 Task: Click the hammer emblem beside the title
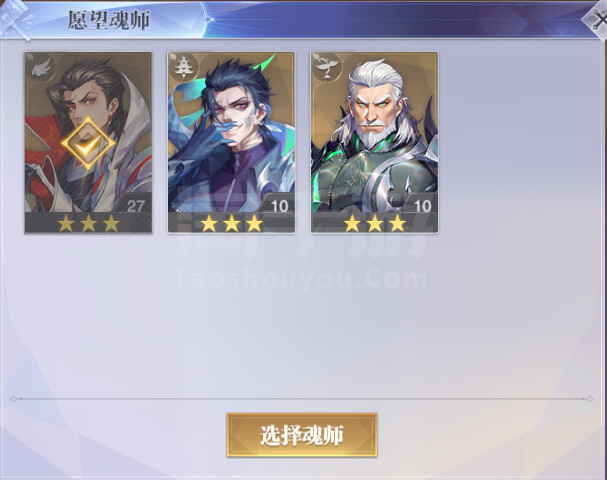click(17, 19)
